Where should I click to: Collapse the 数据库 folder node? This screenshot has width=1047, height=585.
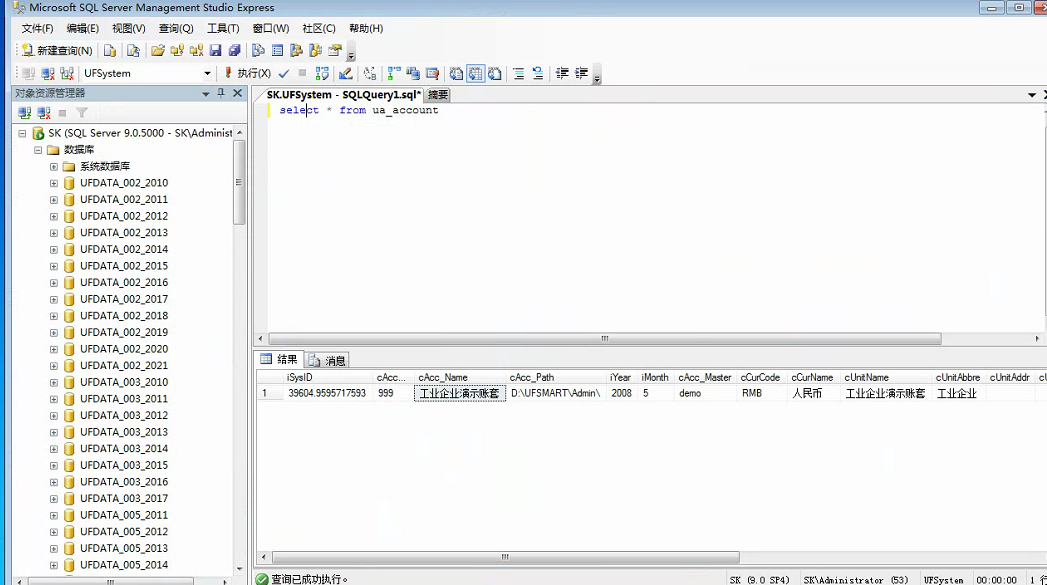coord(38,150)
